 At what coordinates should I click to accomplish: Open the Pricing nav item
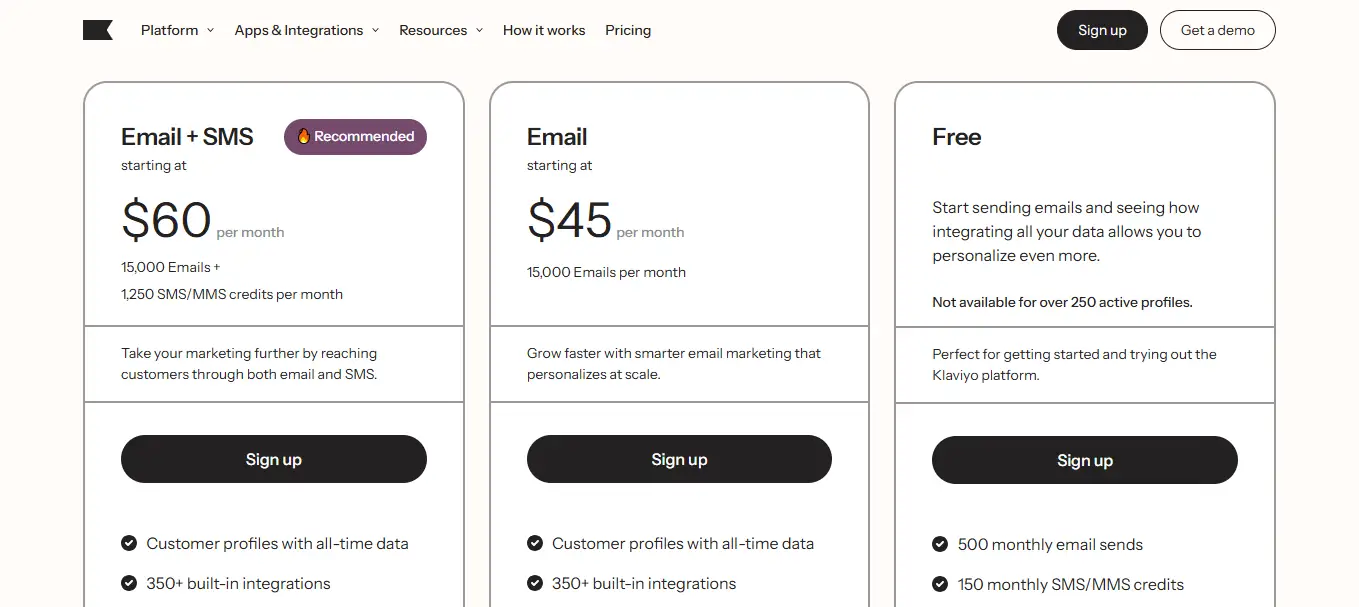pos(628,30)
